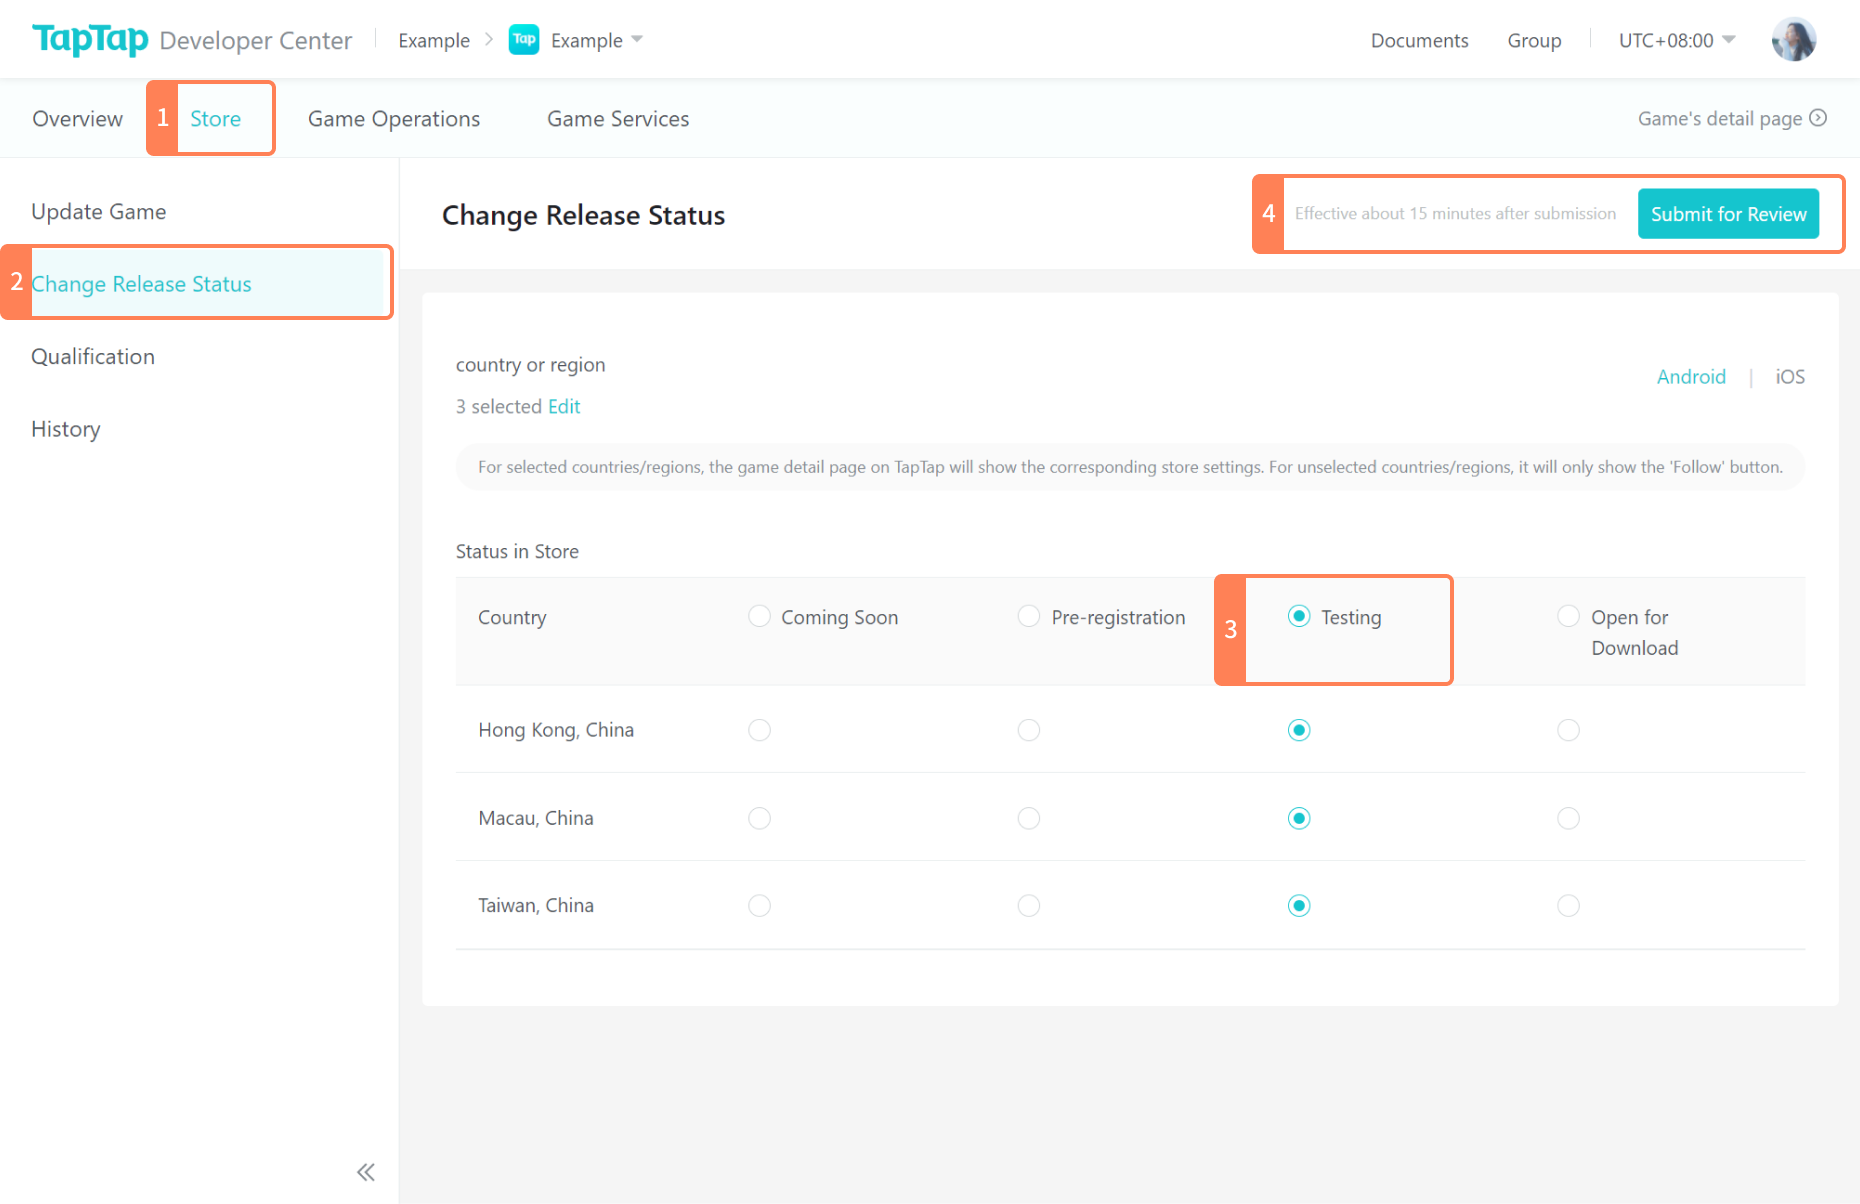Click the TapTap logo
1860x1204 pixels.
point(90,39)
